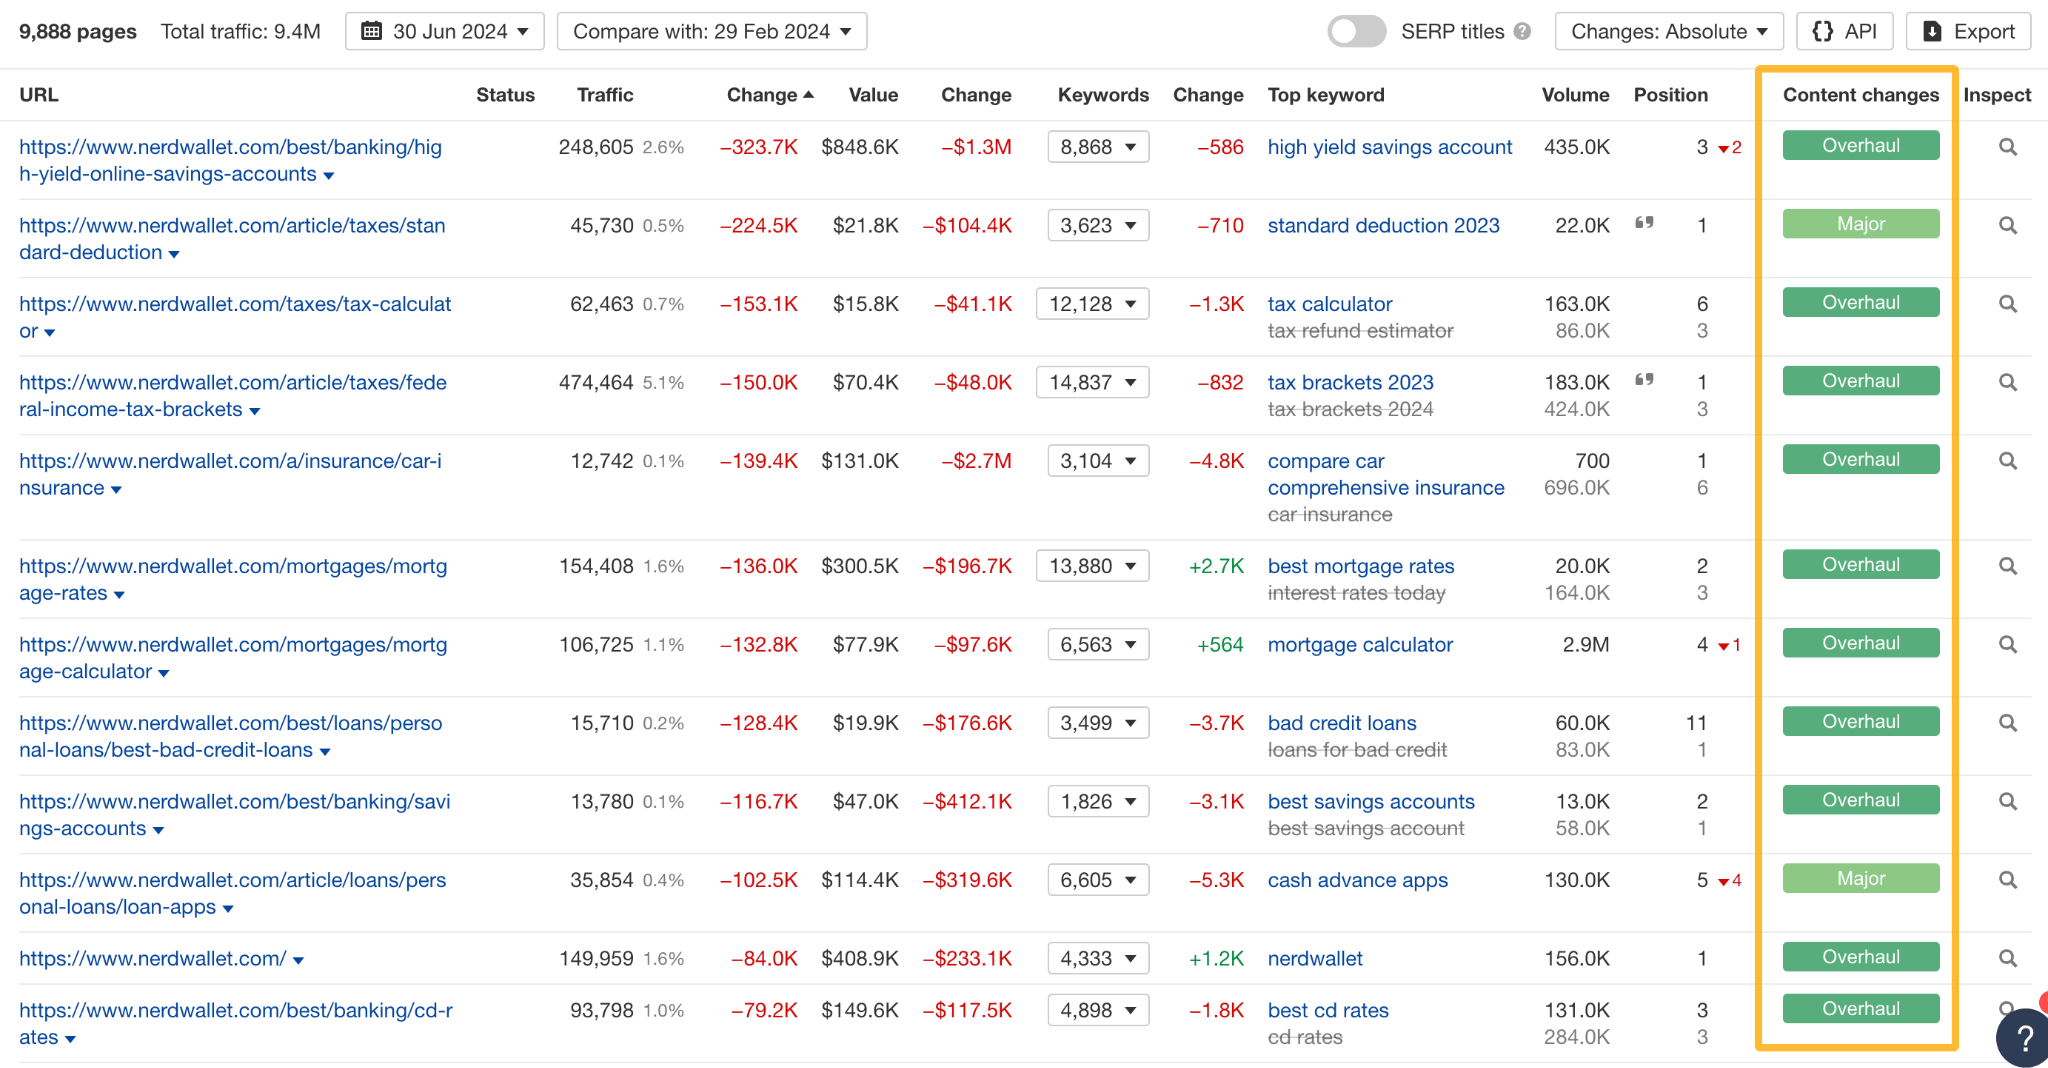The height and width of the screenshot is (1068, 2048).
Task: Open the help question mark button
Action: (2022, 1038)
